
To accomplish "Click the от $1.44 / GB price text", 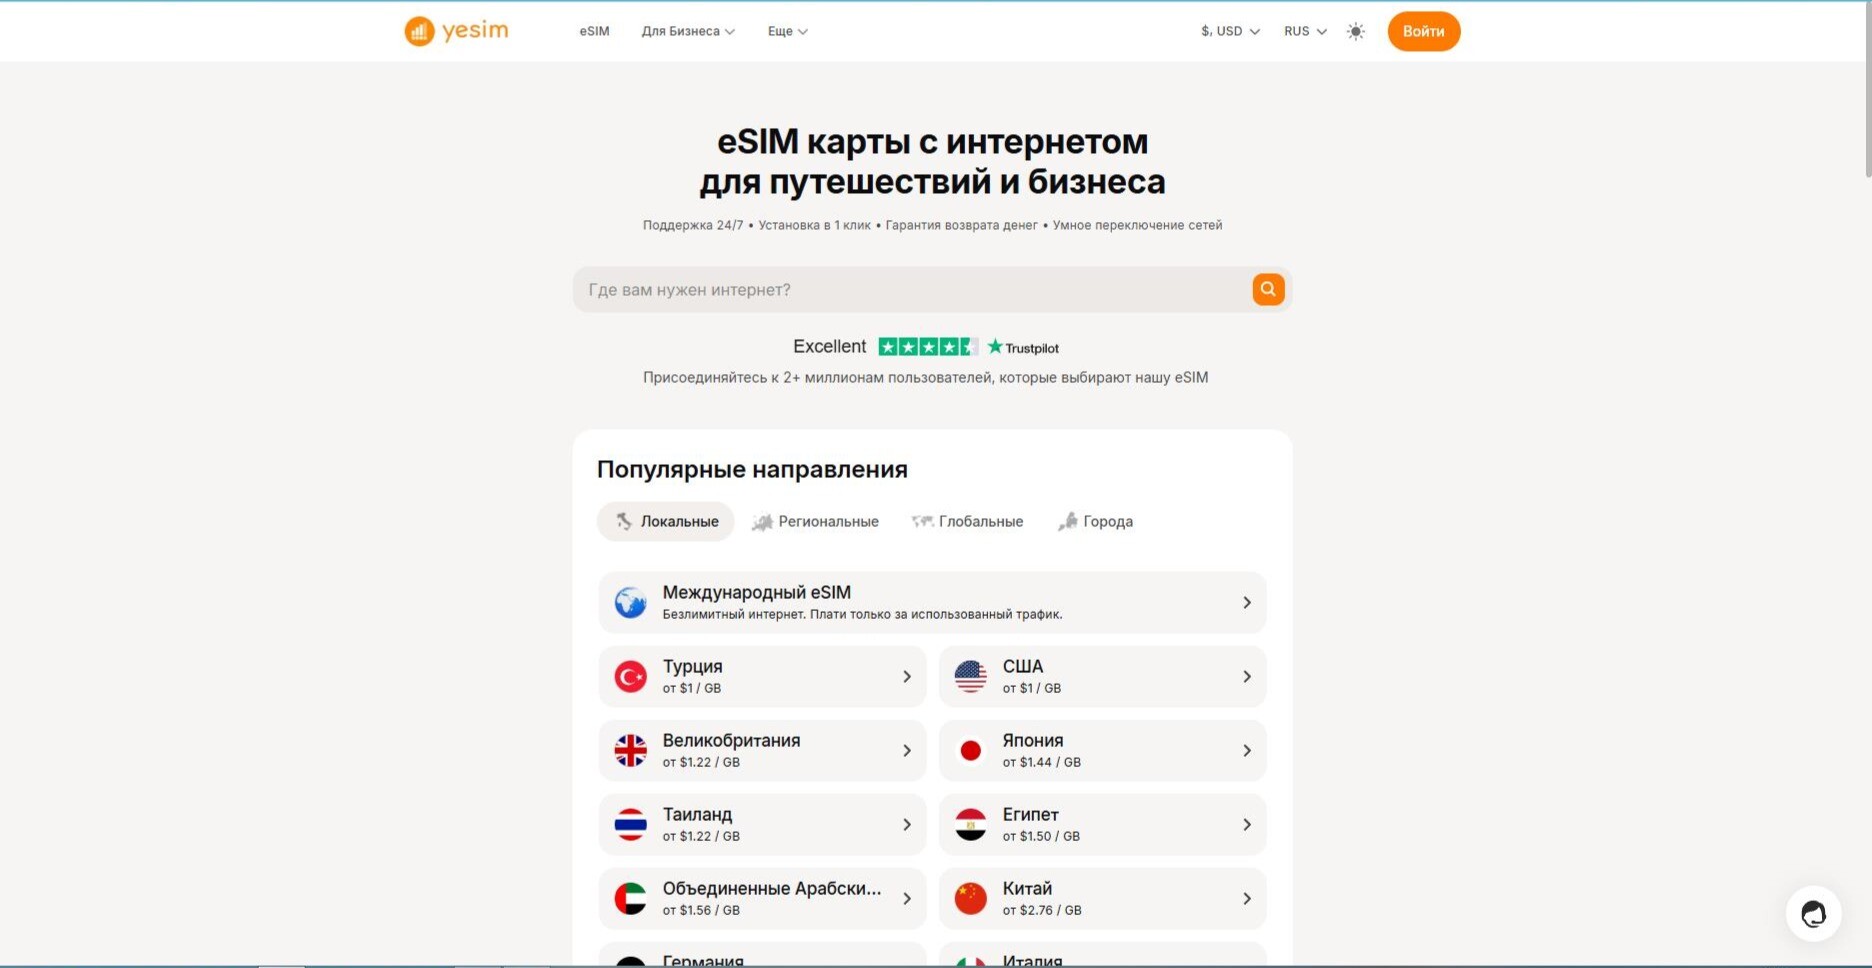I will [1041, 762].
